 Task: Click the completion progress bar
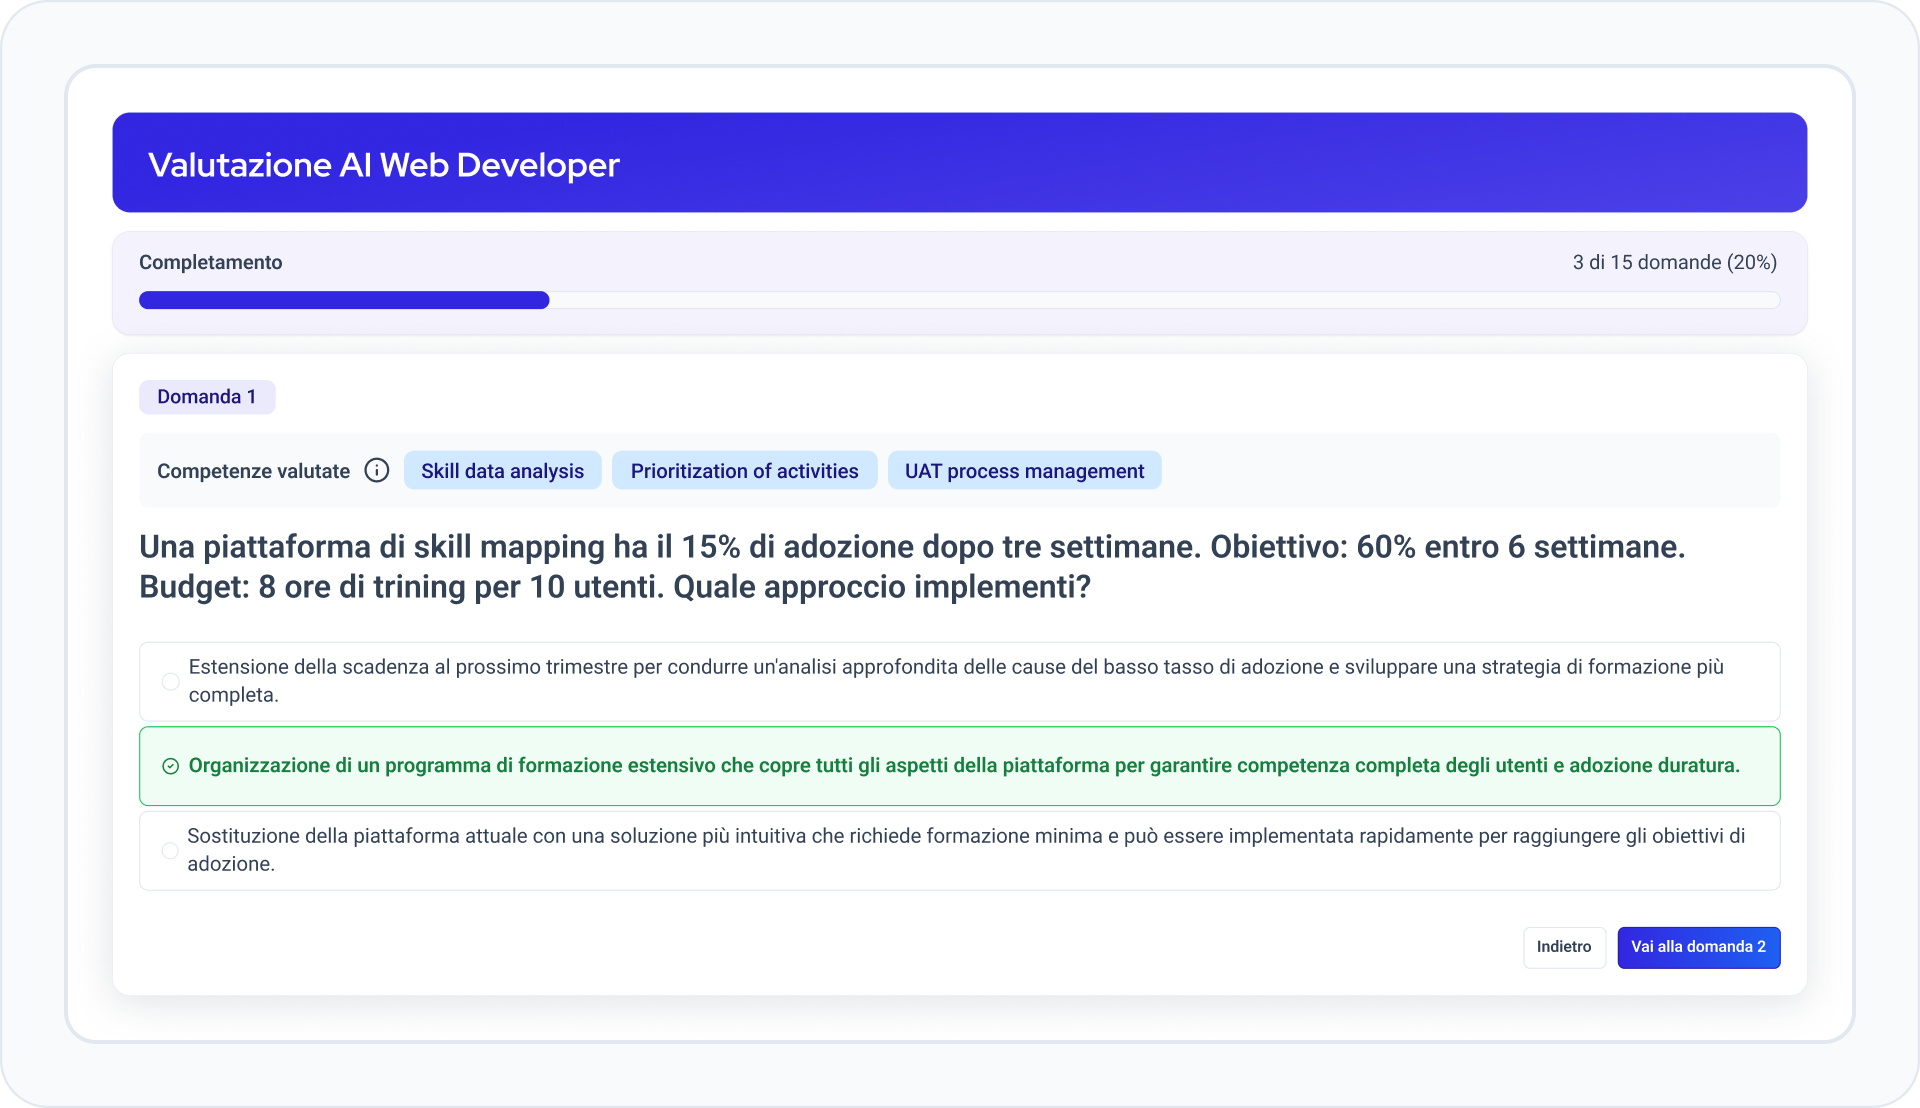pyautogui.click(x=959, y=300)
